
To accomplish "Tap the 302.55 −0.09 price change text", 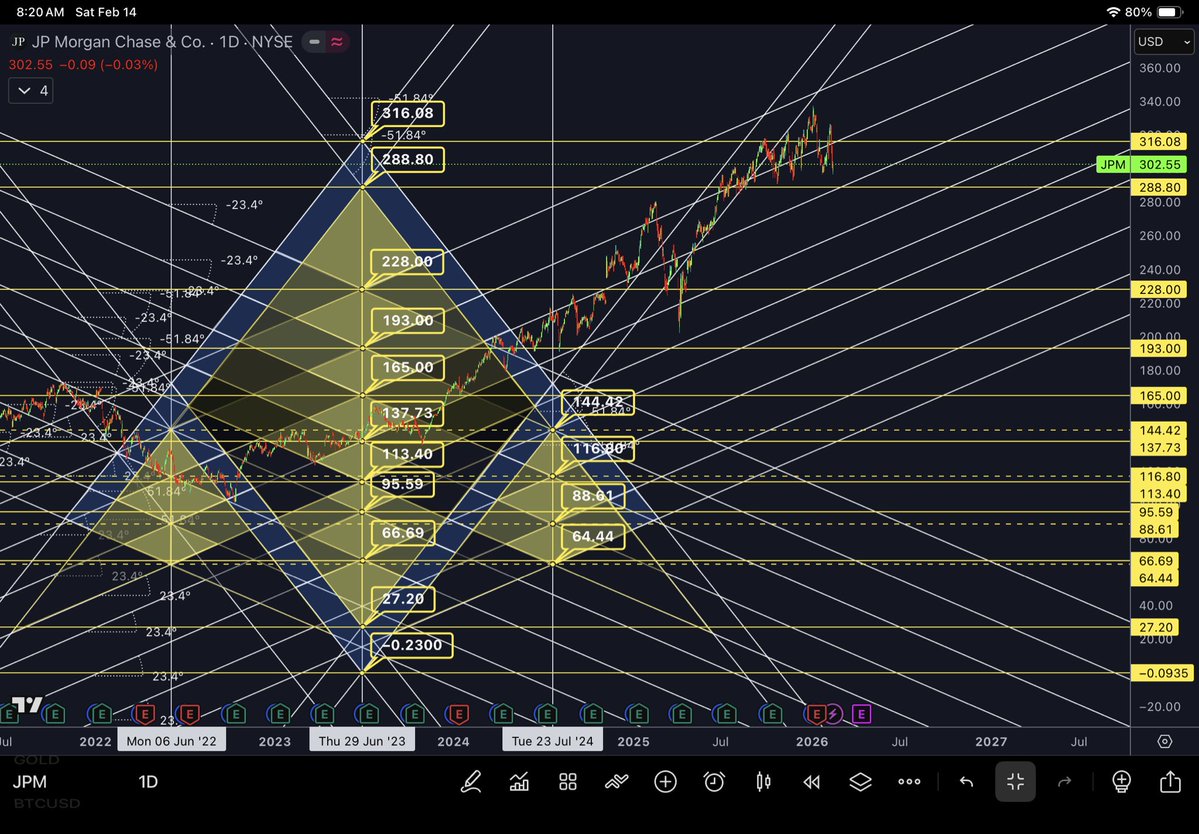I will click(x=83, y=65).
